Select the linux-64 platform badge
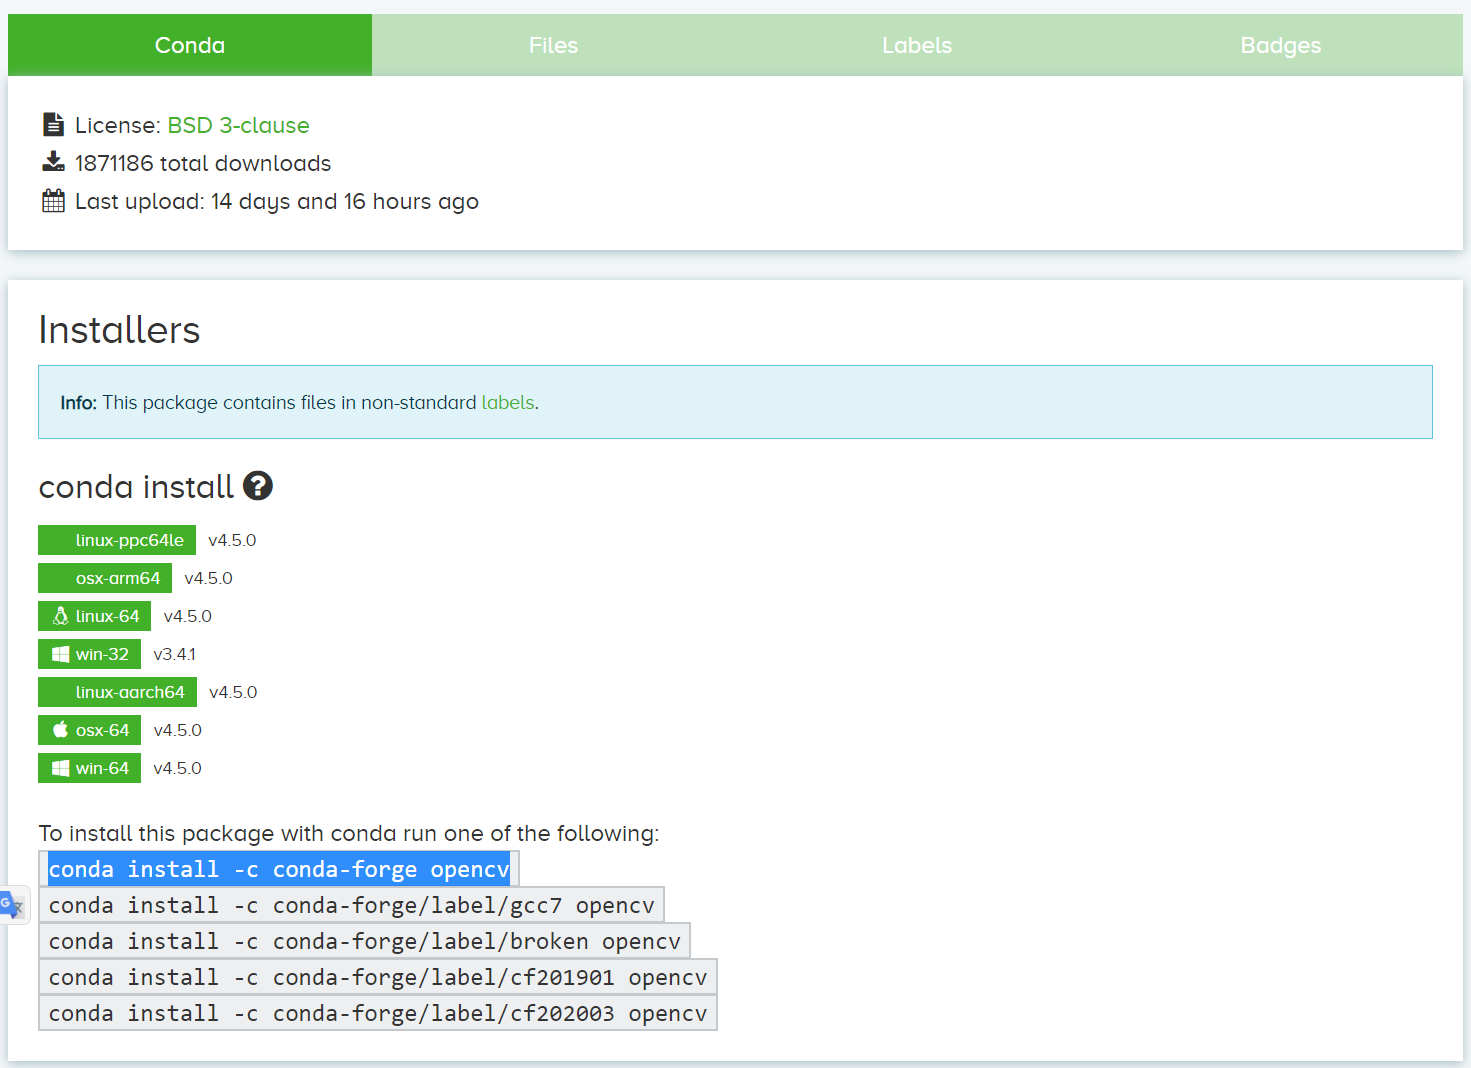Image resolution: width=1471 pixels, height=1068 pixels. pyautogui.click(x=95, y=616)
